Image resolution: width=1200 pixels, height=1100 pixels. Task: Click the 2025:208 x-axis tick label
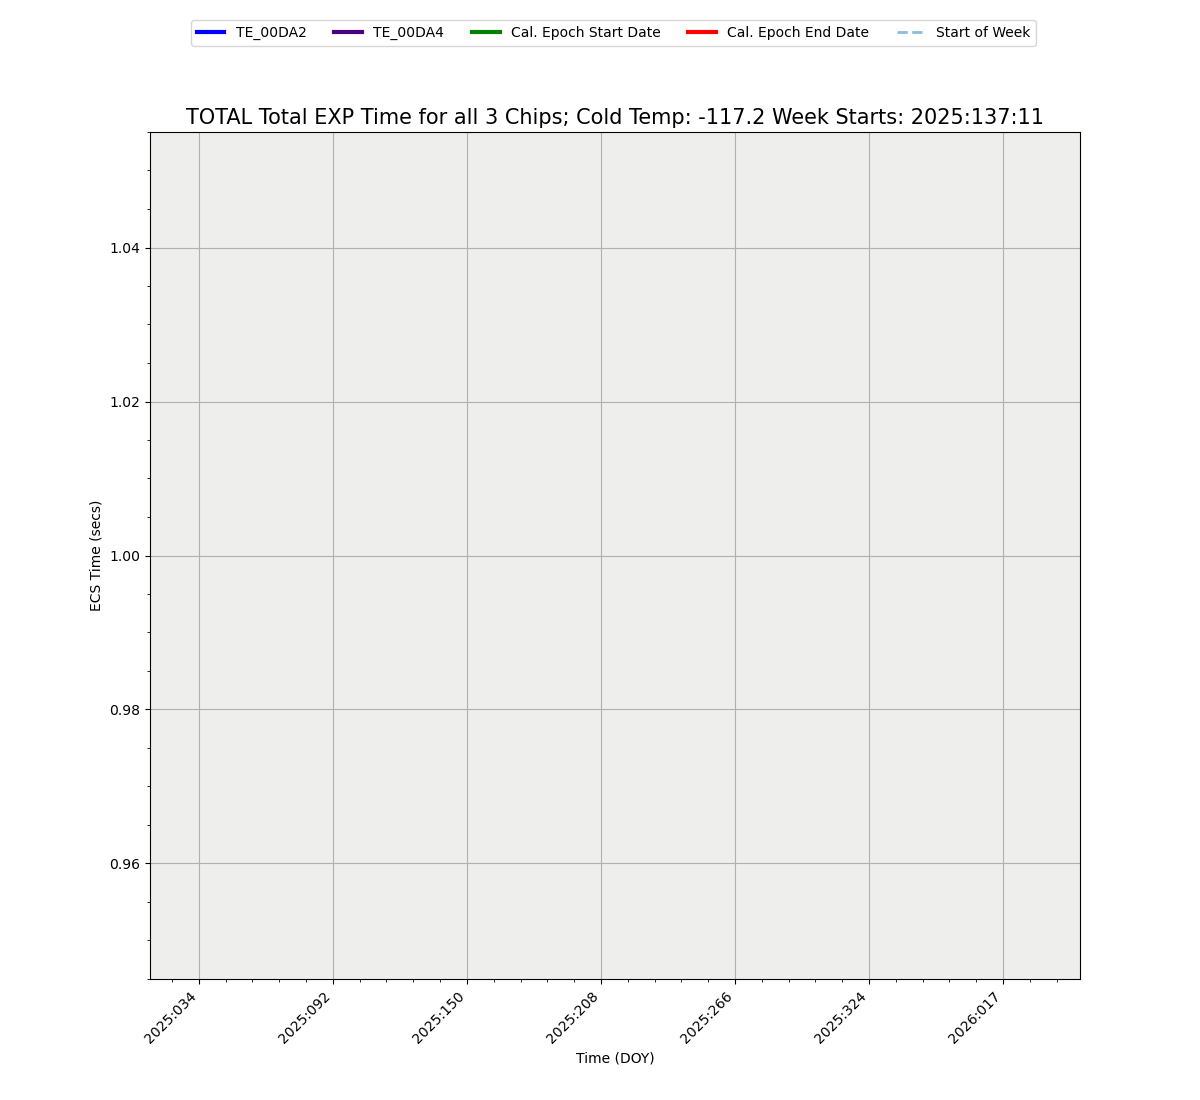coord(574,1016)
